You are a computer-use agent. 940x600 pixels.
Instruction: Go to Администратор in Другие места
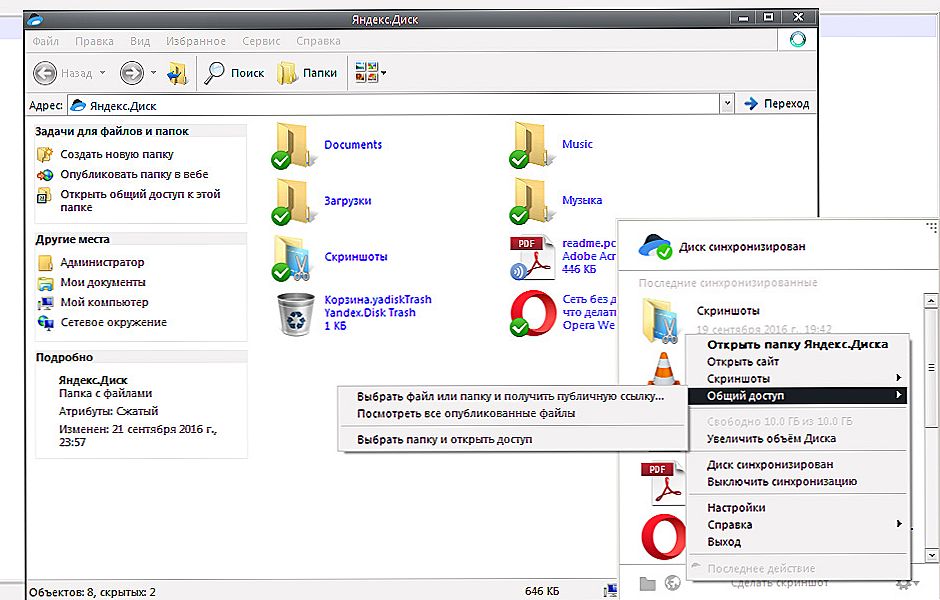(x=102, y=263)
